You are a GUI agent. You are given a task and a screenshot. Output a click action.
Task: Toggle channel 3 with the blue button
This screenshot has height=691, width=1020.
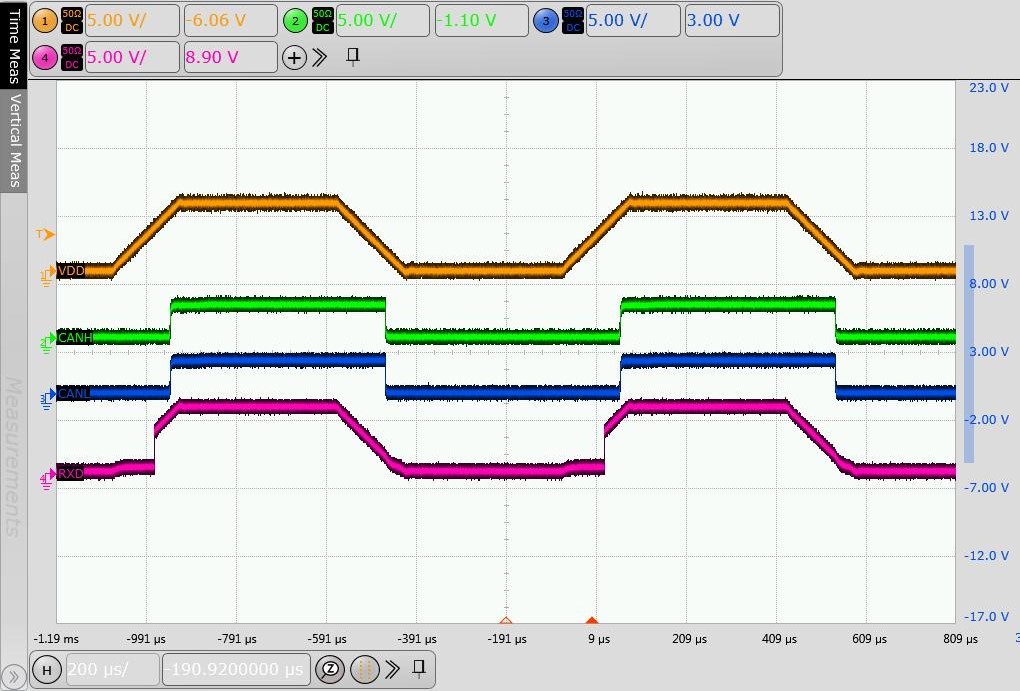[546, 20]
